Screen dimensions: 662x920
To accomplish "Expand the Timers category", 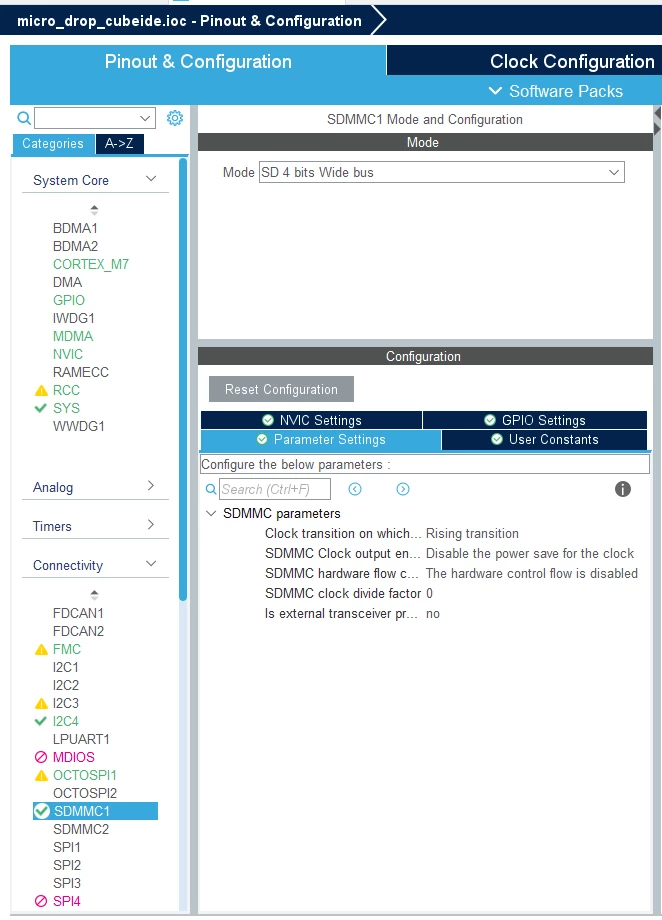I will [x=151, y=524].
